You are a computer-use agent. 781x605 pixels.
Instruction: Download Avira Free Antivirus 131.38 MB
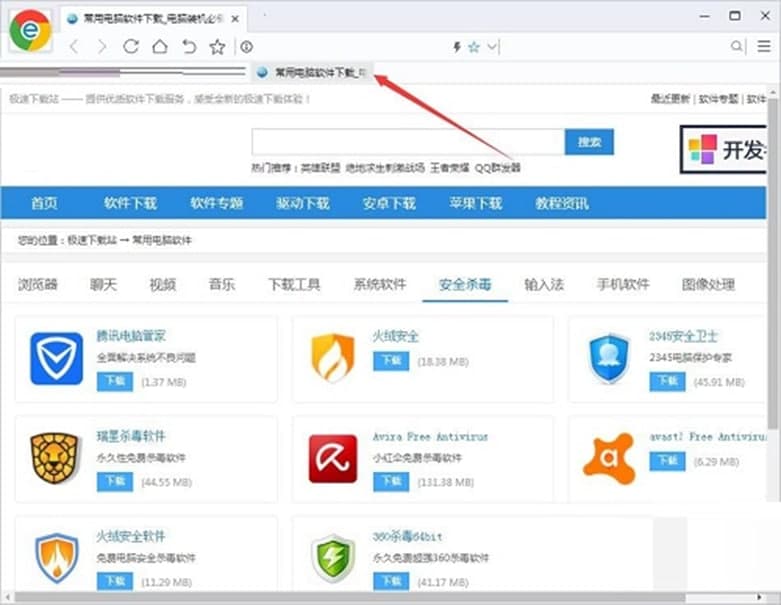pyautogui.click(x=391, y=482)
